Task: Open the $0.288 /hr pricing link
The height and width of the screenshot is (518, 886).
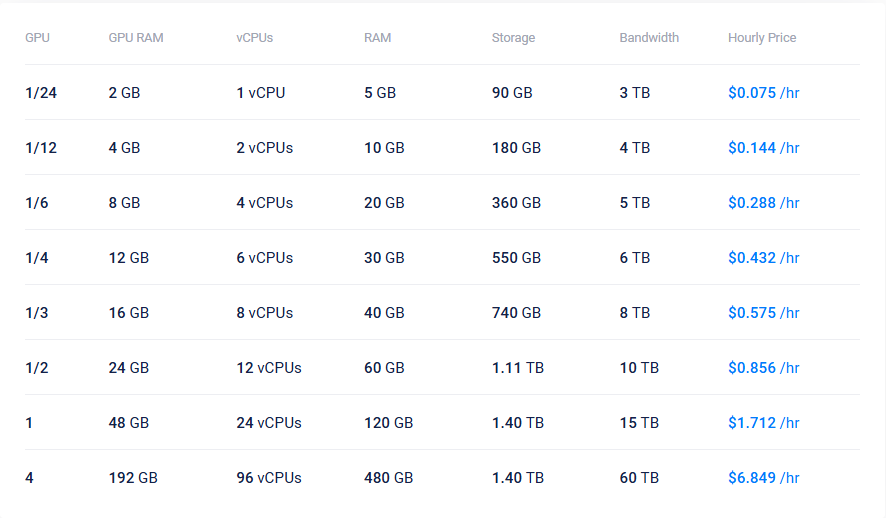Action: [763, 203]
